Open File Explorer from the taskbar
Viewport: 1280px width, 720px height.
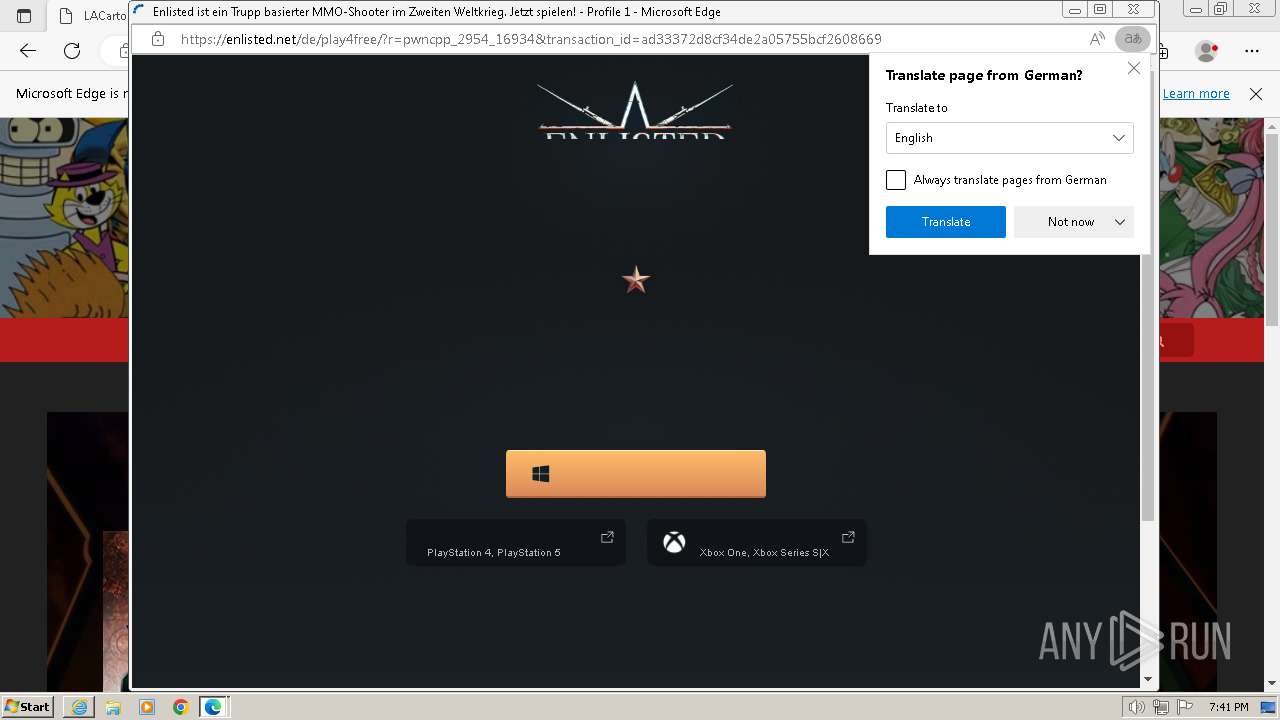[113, 707]
